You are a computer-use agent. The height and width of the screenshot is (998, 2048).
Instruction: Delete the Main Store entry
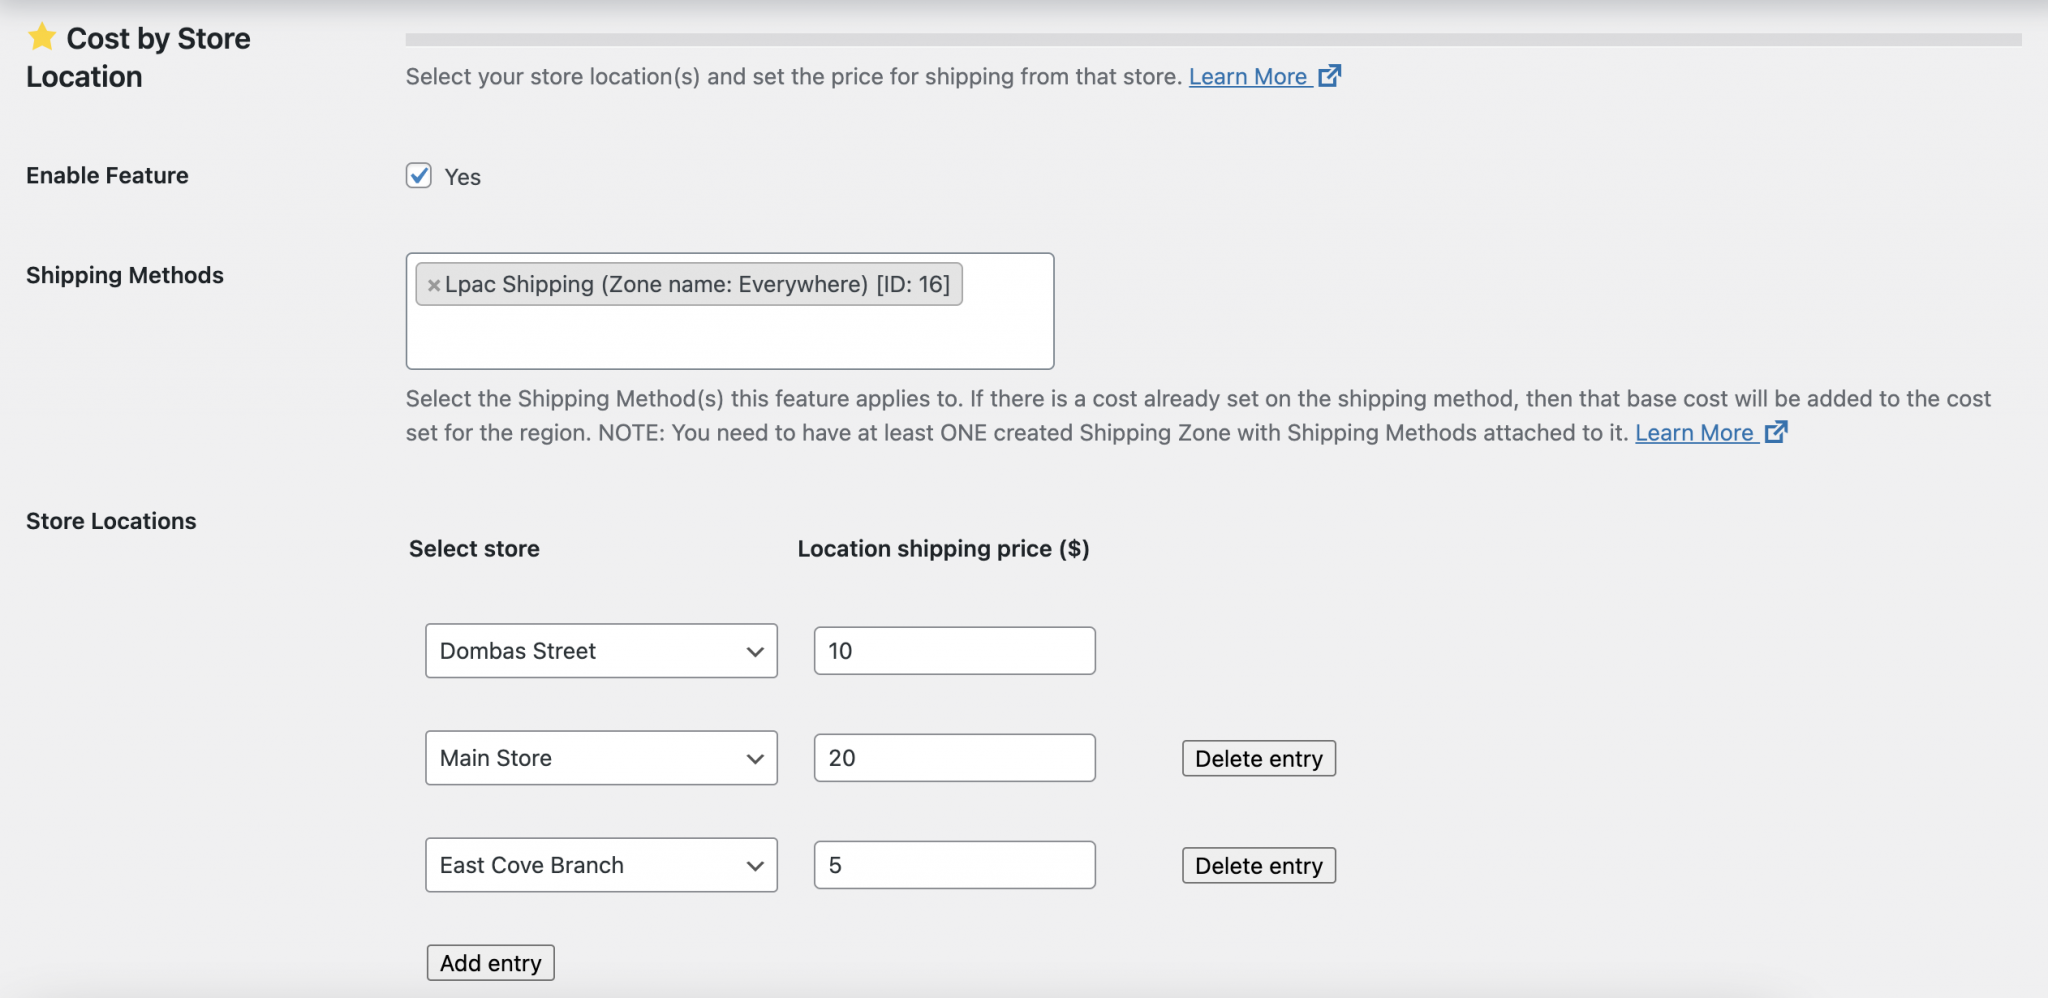pos(1259,758)
